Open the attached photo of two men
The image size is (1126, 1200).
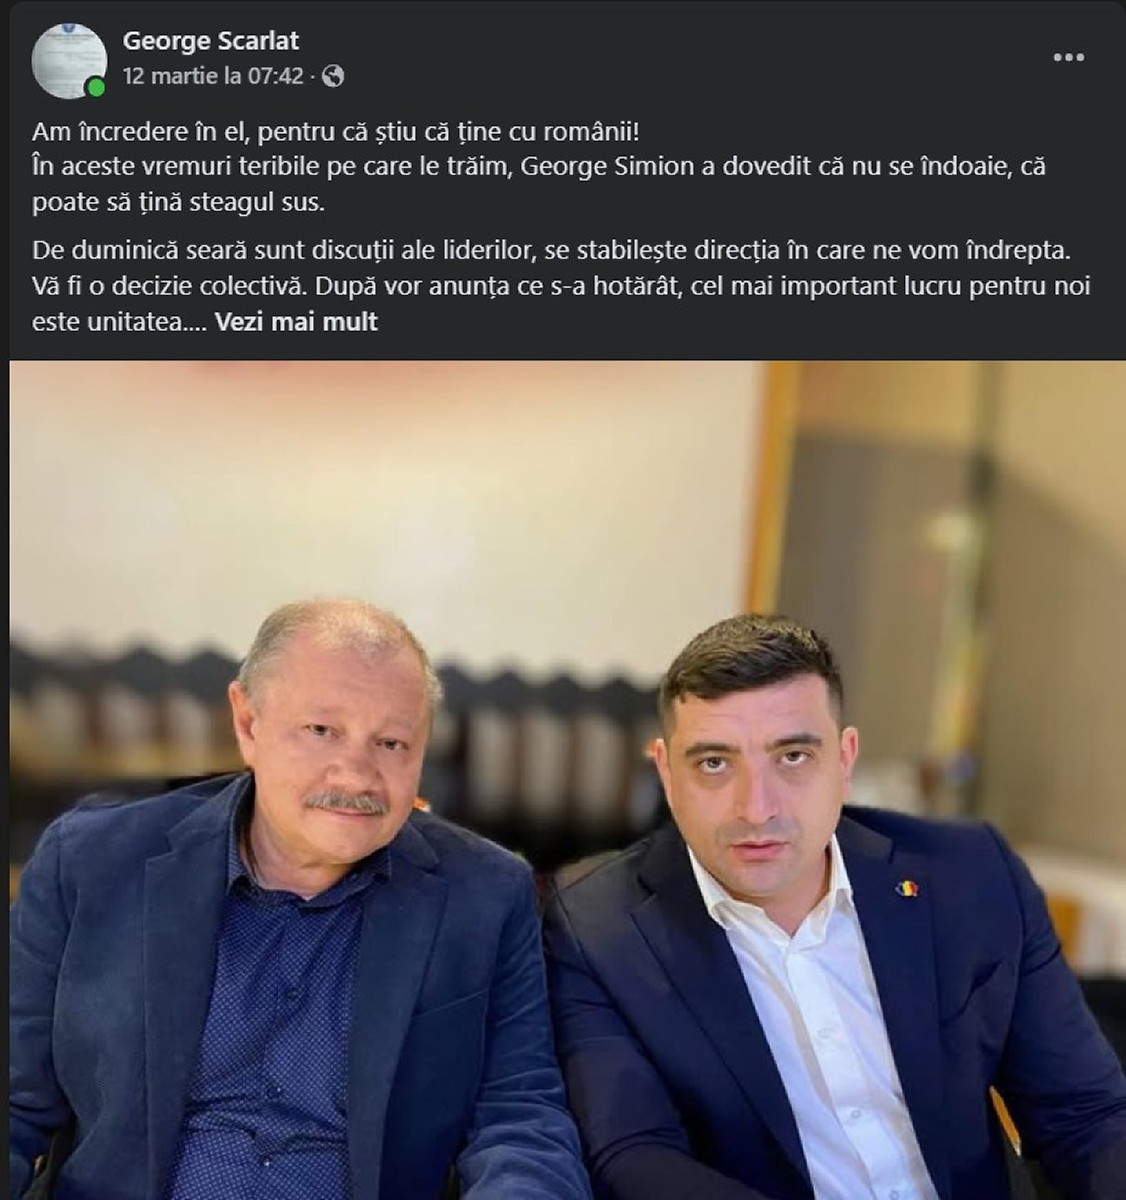click(x=567, y=780)
